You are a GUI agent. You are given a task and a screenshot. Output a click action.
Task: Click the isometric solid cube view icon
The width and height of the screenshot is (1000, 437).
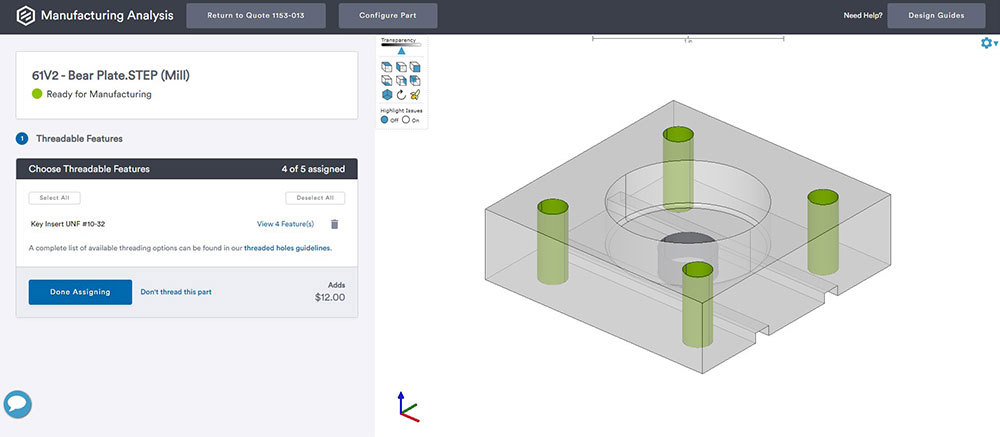tap(386, 95)
